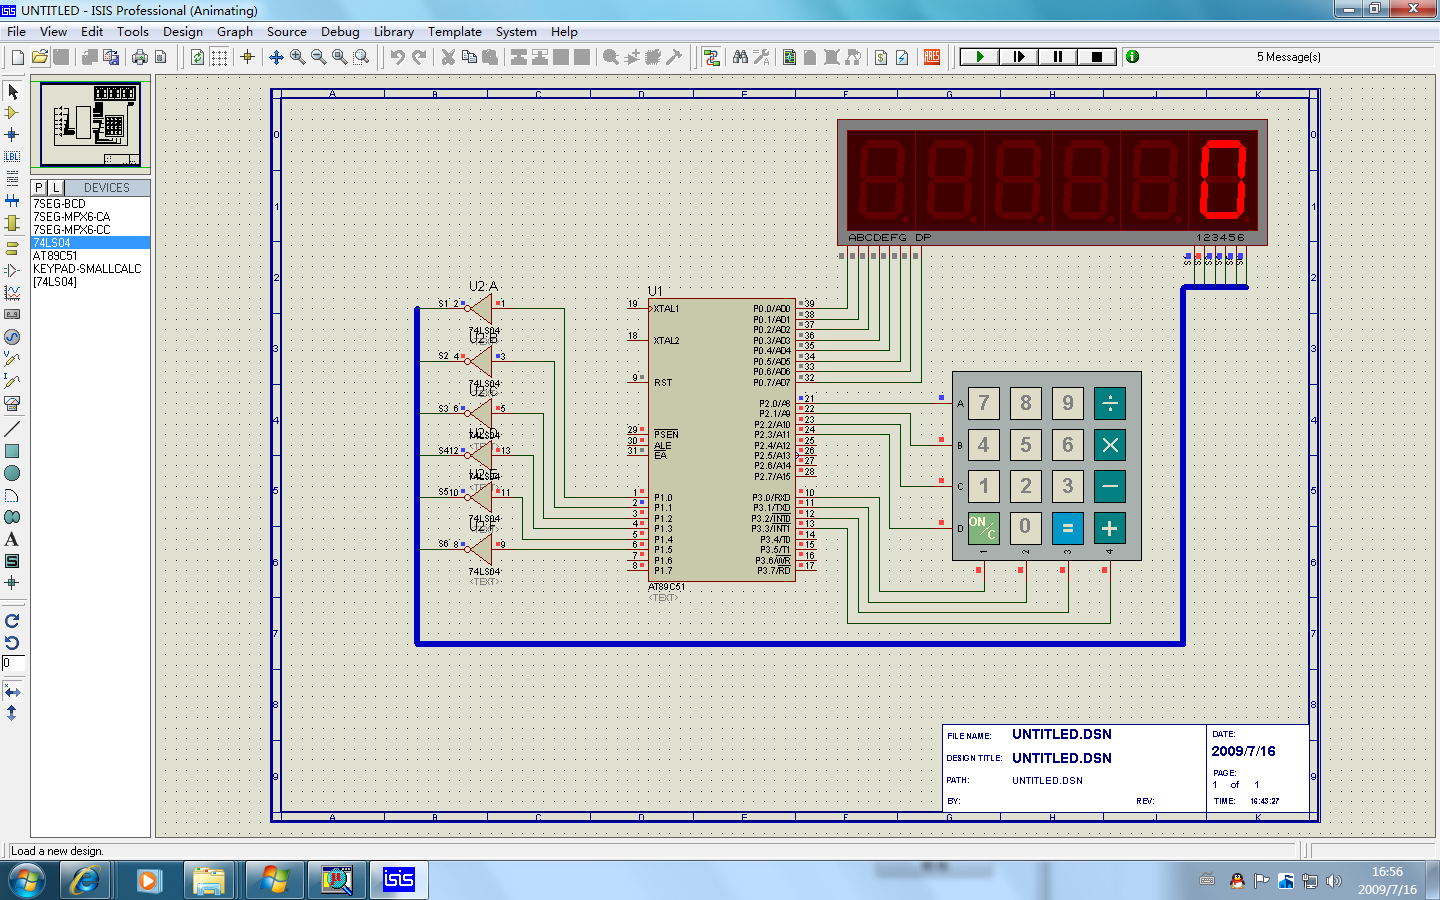Viewport: 1440px width, 900px height.
Task: Click the L library manage button
Action: point(56,188)
